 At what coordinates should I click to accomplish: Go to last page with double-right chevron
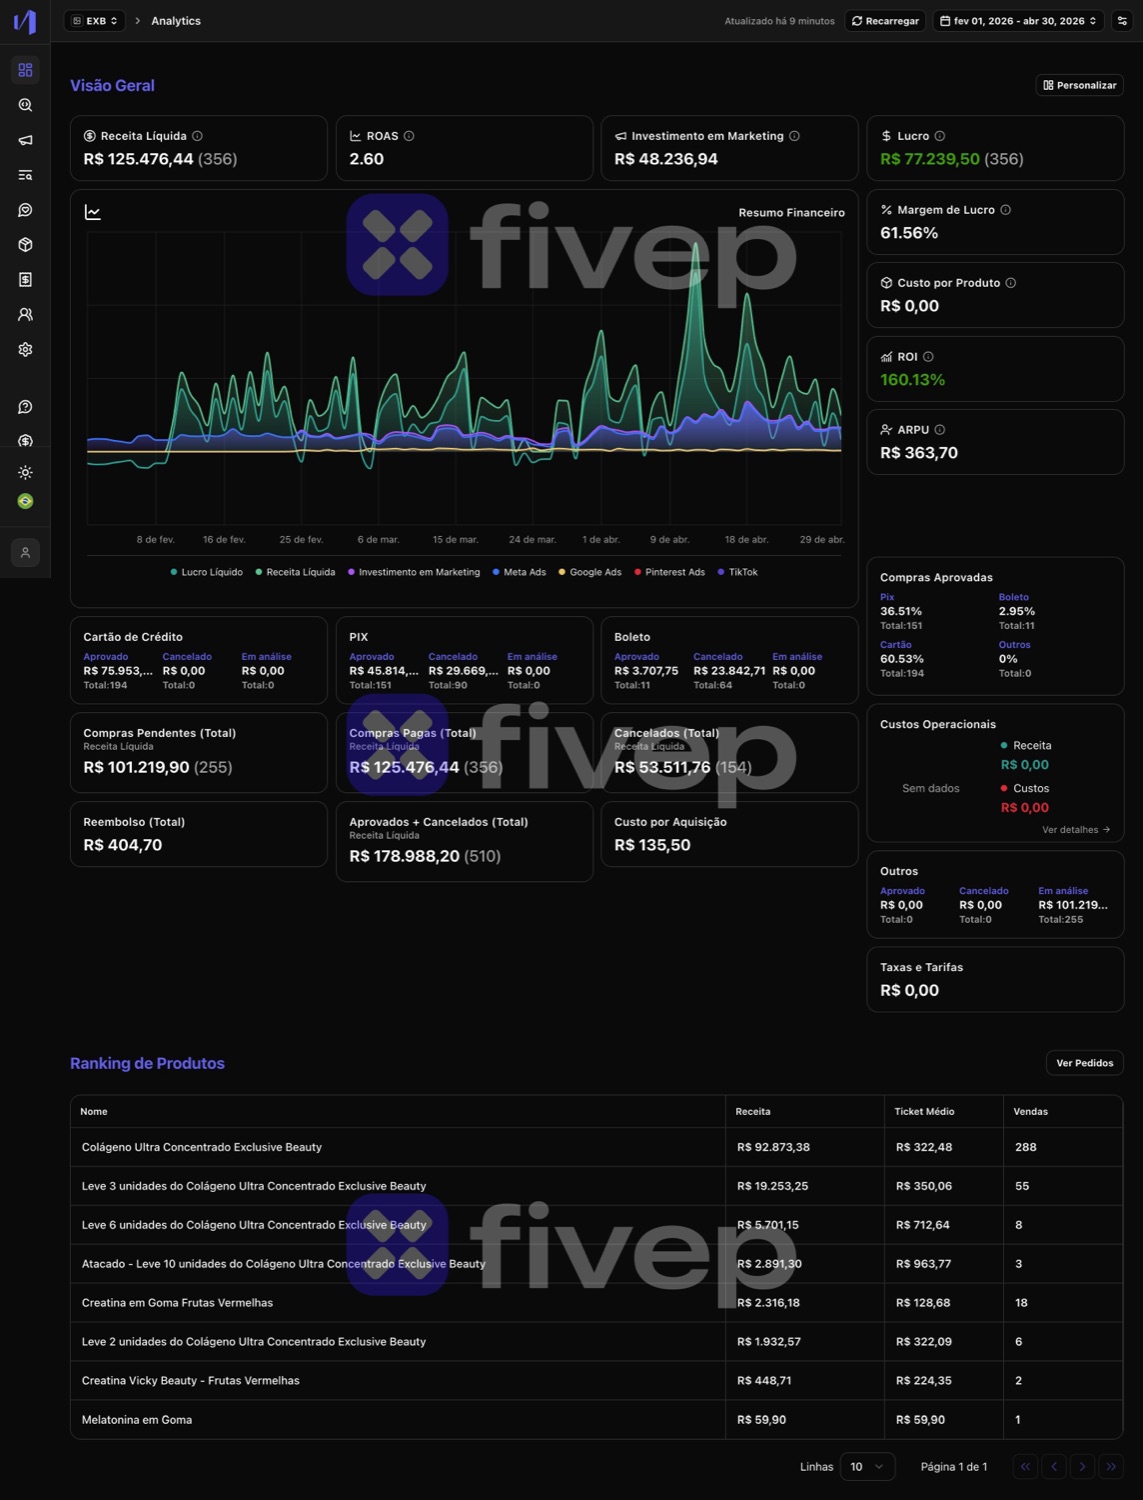pyautogui.click(x=1111, y=1467)
